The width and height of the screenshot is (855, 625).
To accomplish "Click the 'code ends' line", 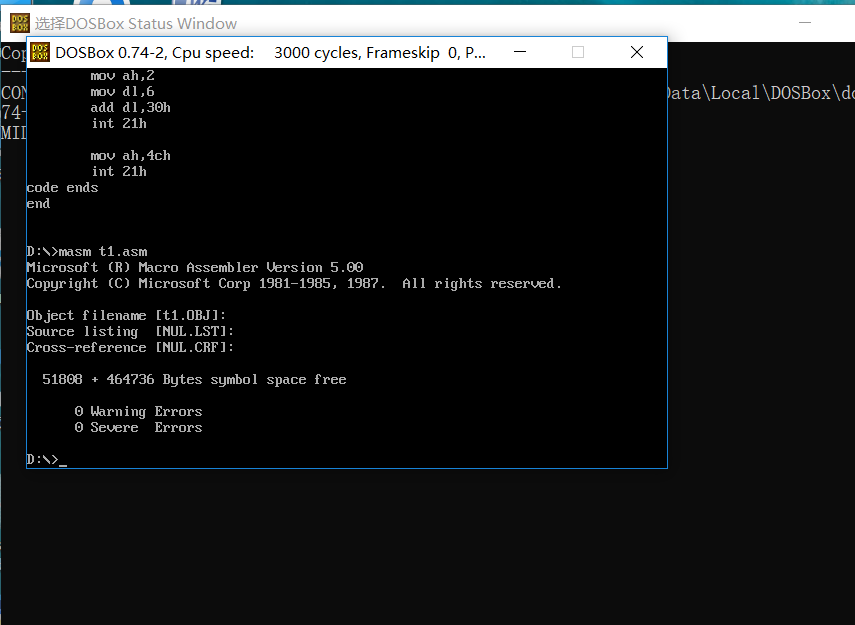I will 62,188.
